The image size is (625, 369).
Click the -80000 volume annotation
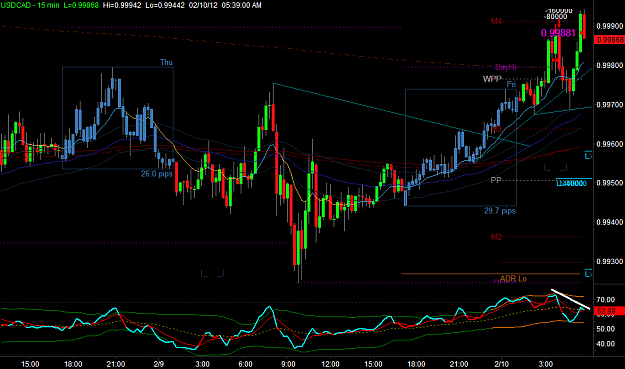click(556, 16)
